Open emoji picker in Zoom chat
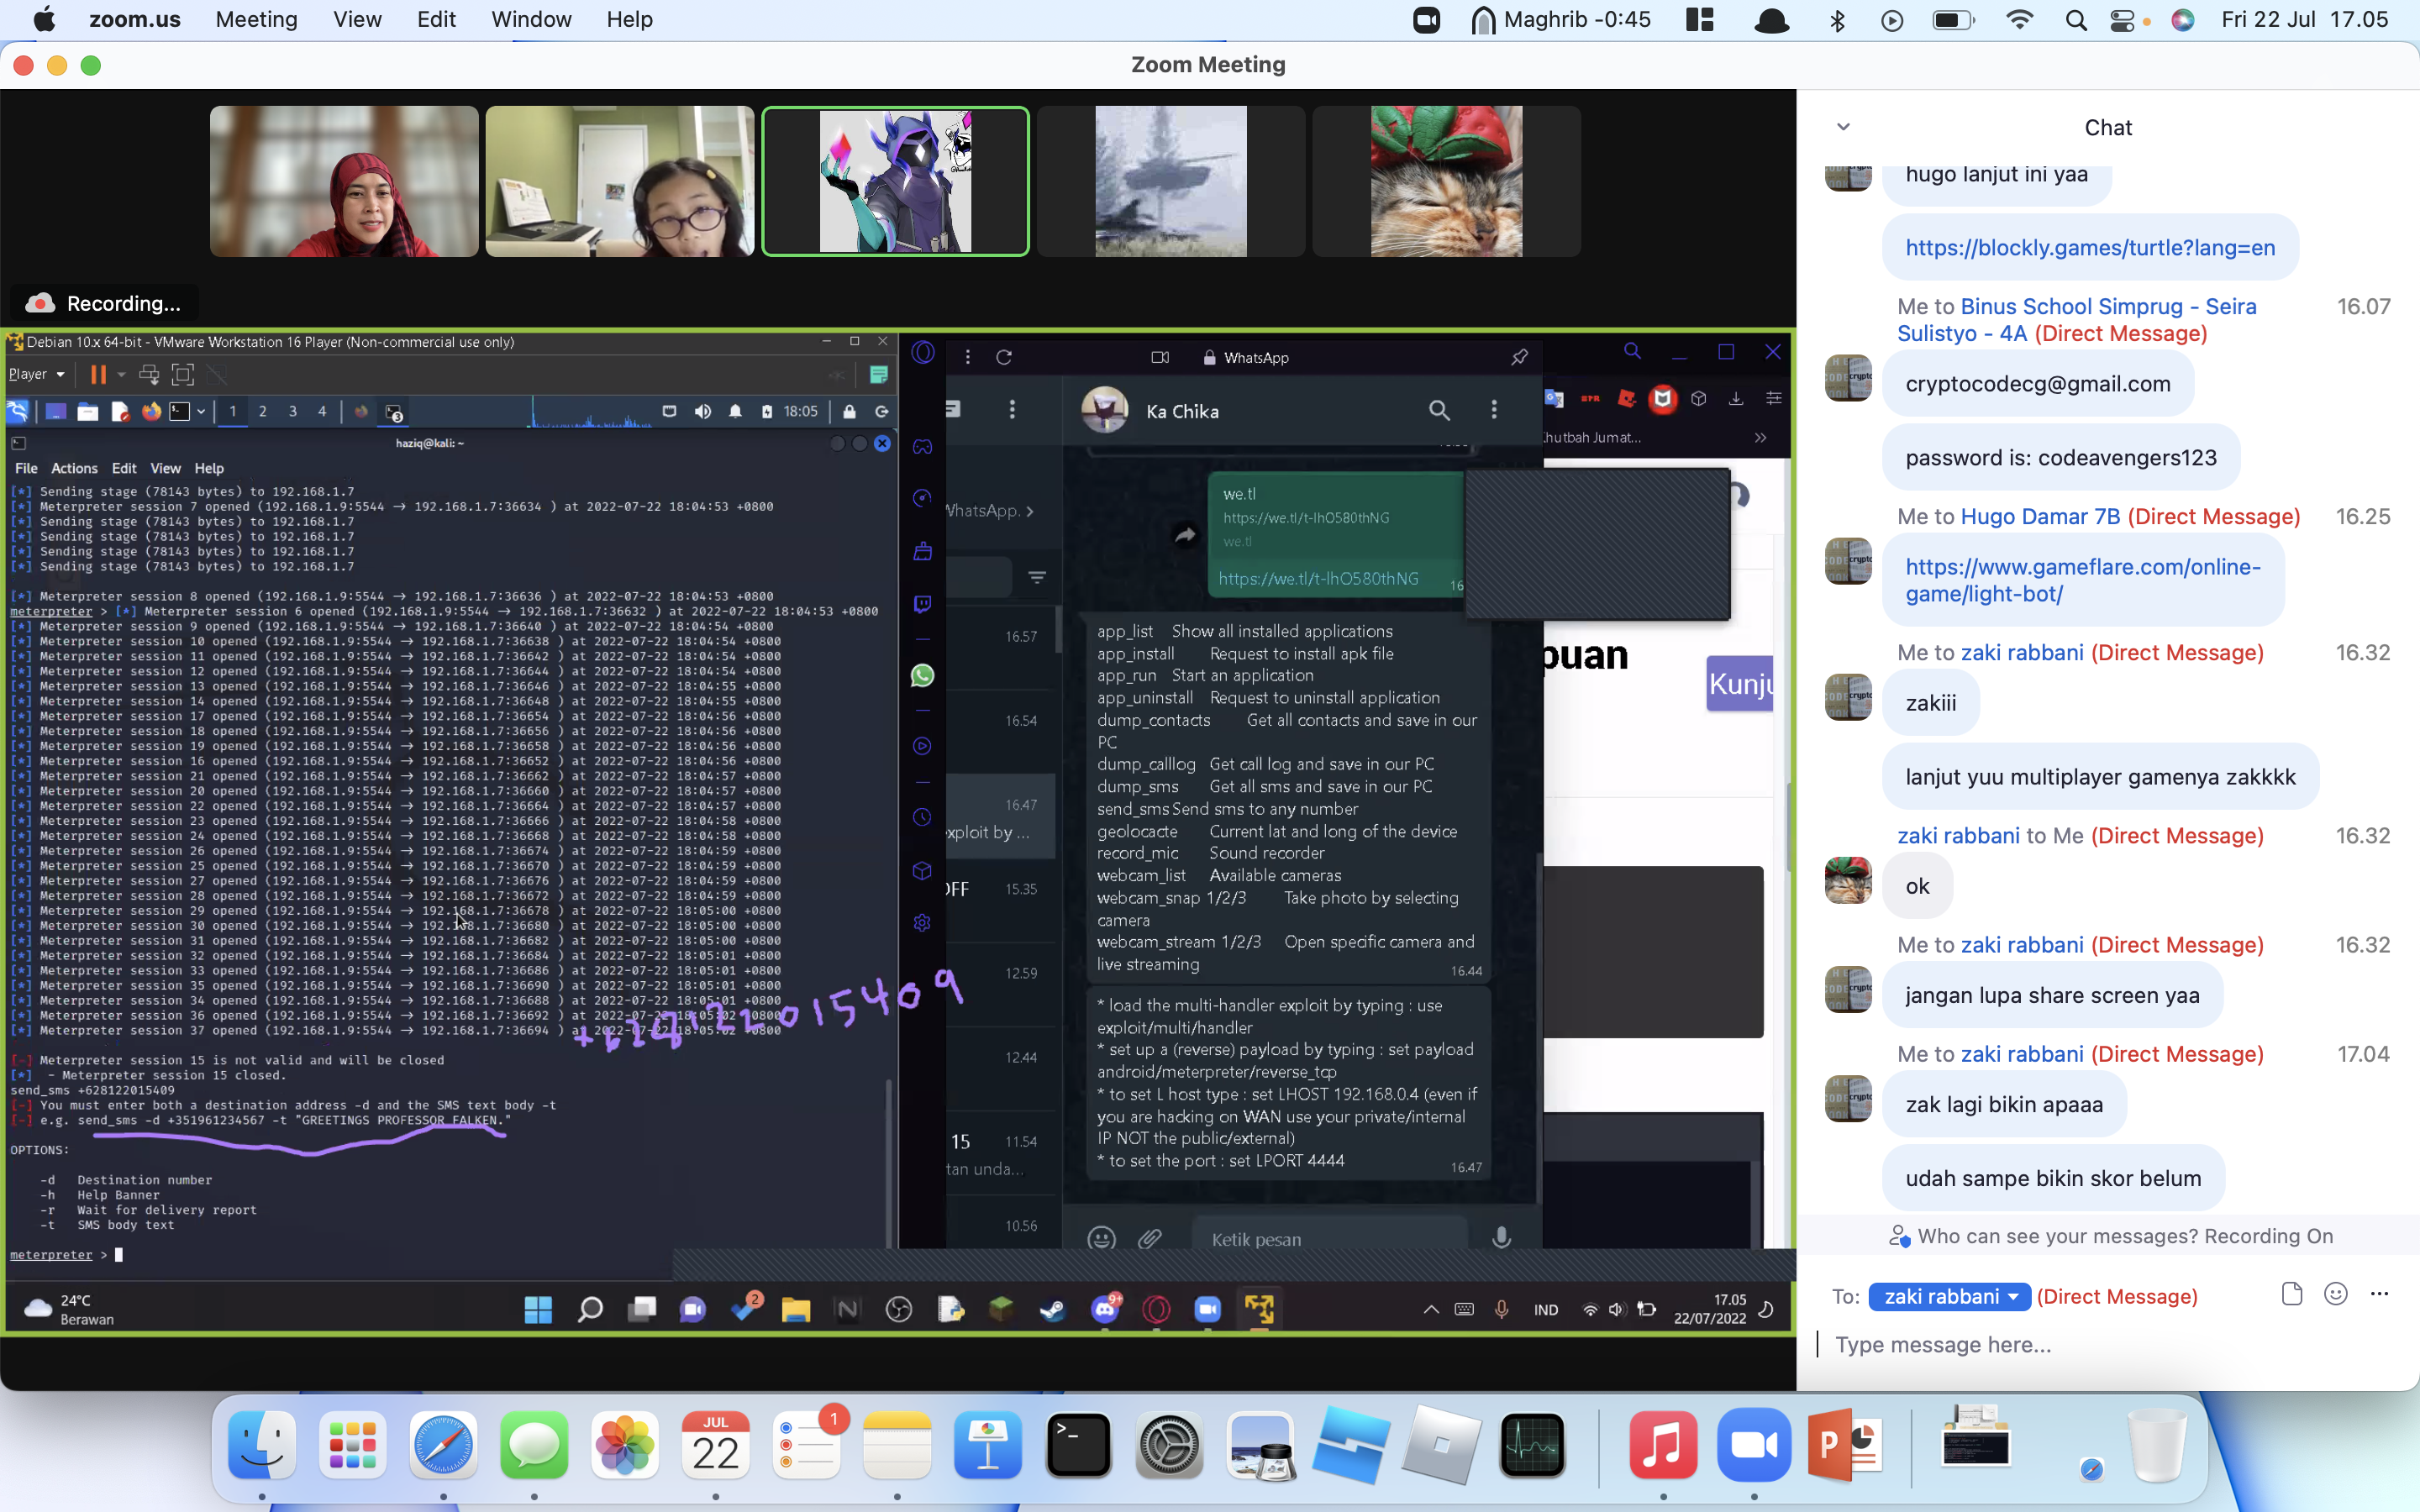The width and height of the screenshot is (2420, 1512). pyautogui.click(x=2336, y=1294)
